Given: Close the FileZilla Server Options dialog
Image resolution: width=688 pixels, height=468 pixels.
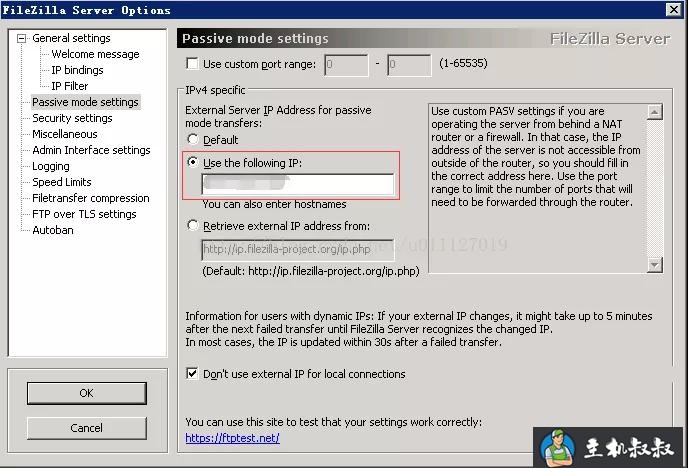Looking at the screenshot, I should [x=673, y=9].
